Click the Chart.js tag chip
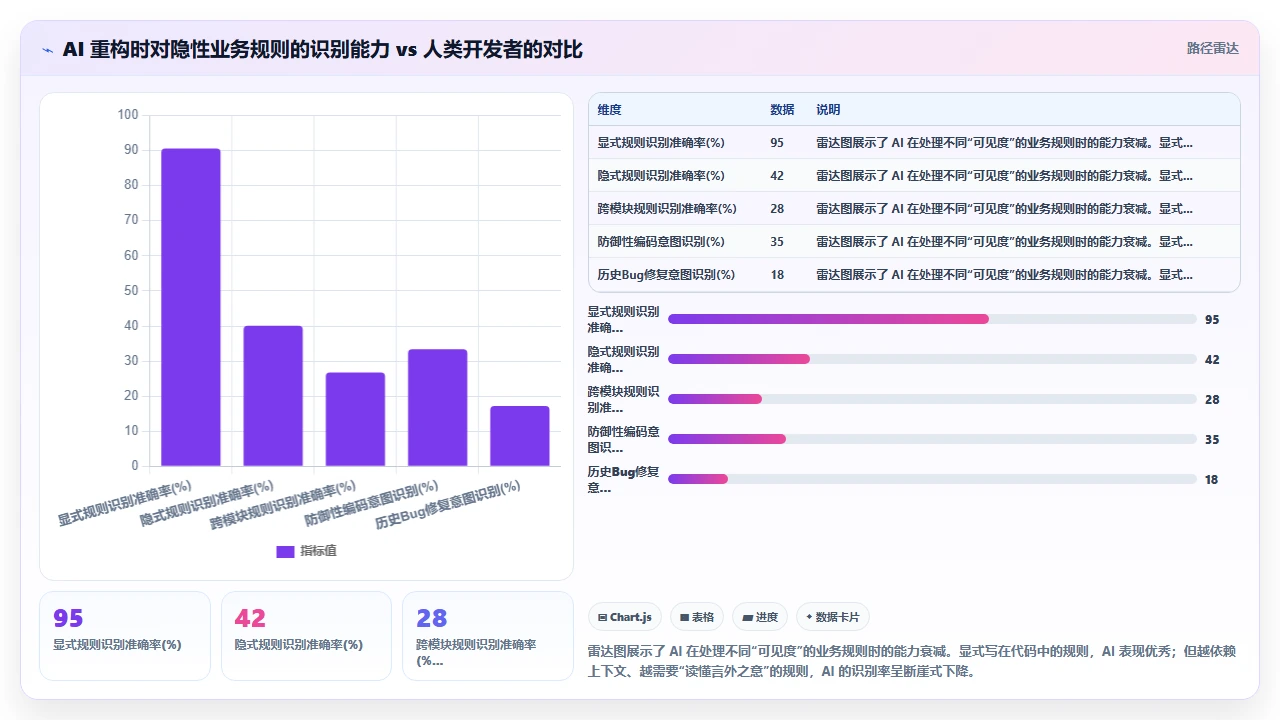The image size is (1280, 720). click(624, 617)
